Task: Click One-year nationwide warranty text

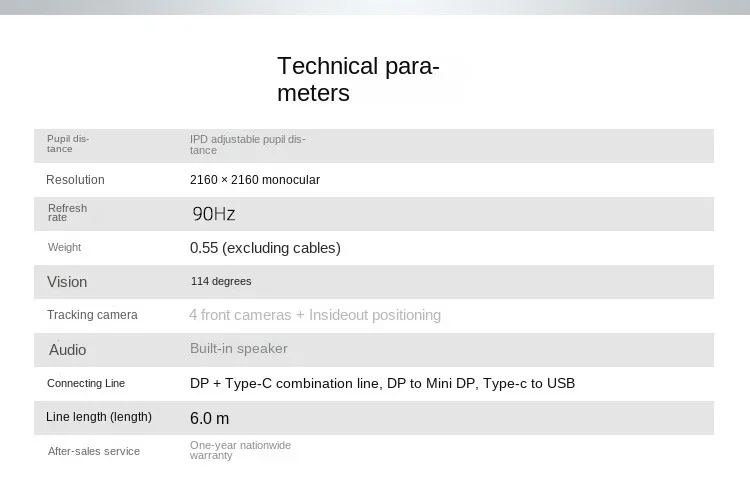Action: pos(240,450)
